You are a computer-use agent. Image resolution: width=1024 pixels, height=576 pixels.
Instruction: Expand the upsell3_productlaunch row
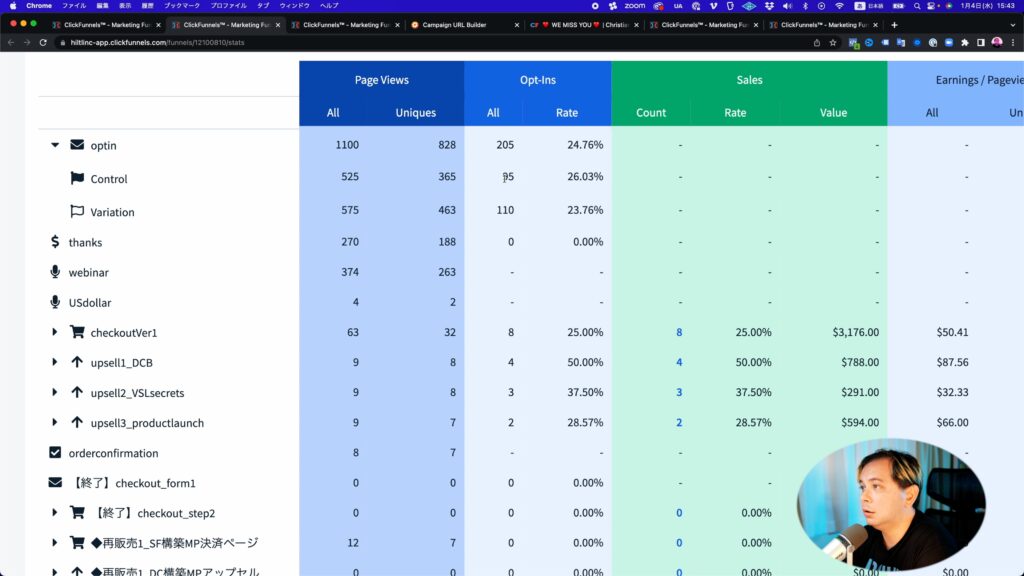(x=55, y=423)
